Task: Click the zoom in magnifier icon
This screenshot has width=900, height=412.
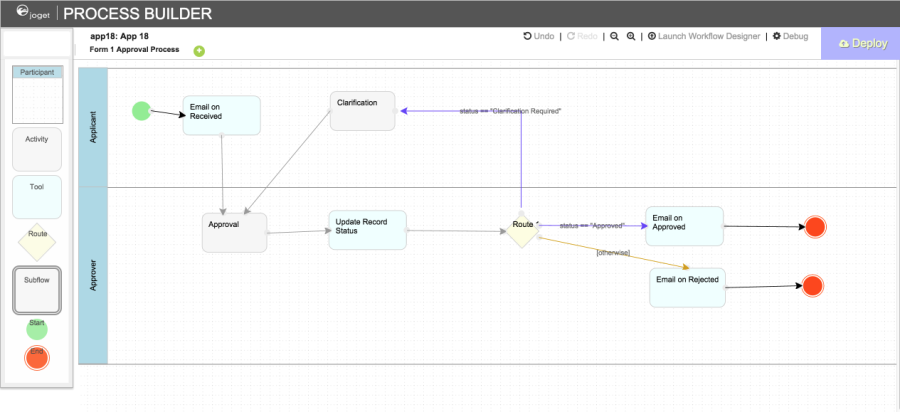Action: tap(631, 36)
